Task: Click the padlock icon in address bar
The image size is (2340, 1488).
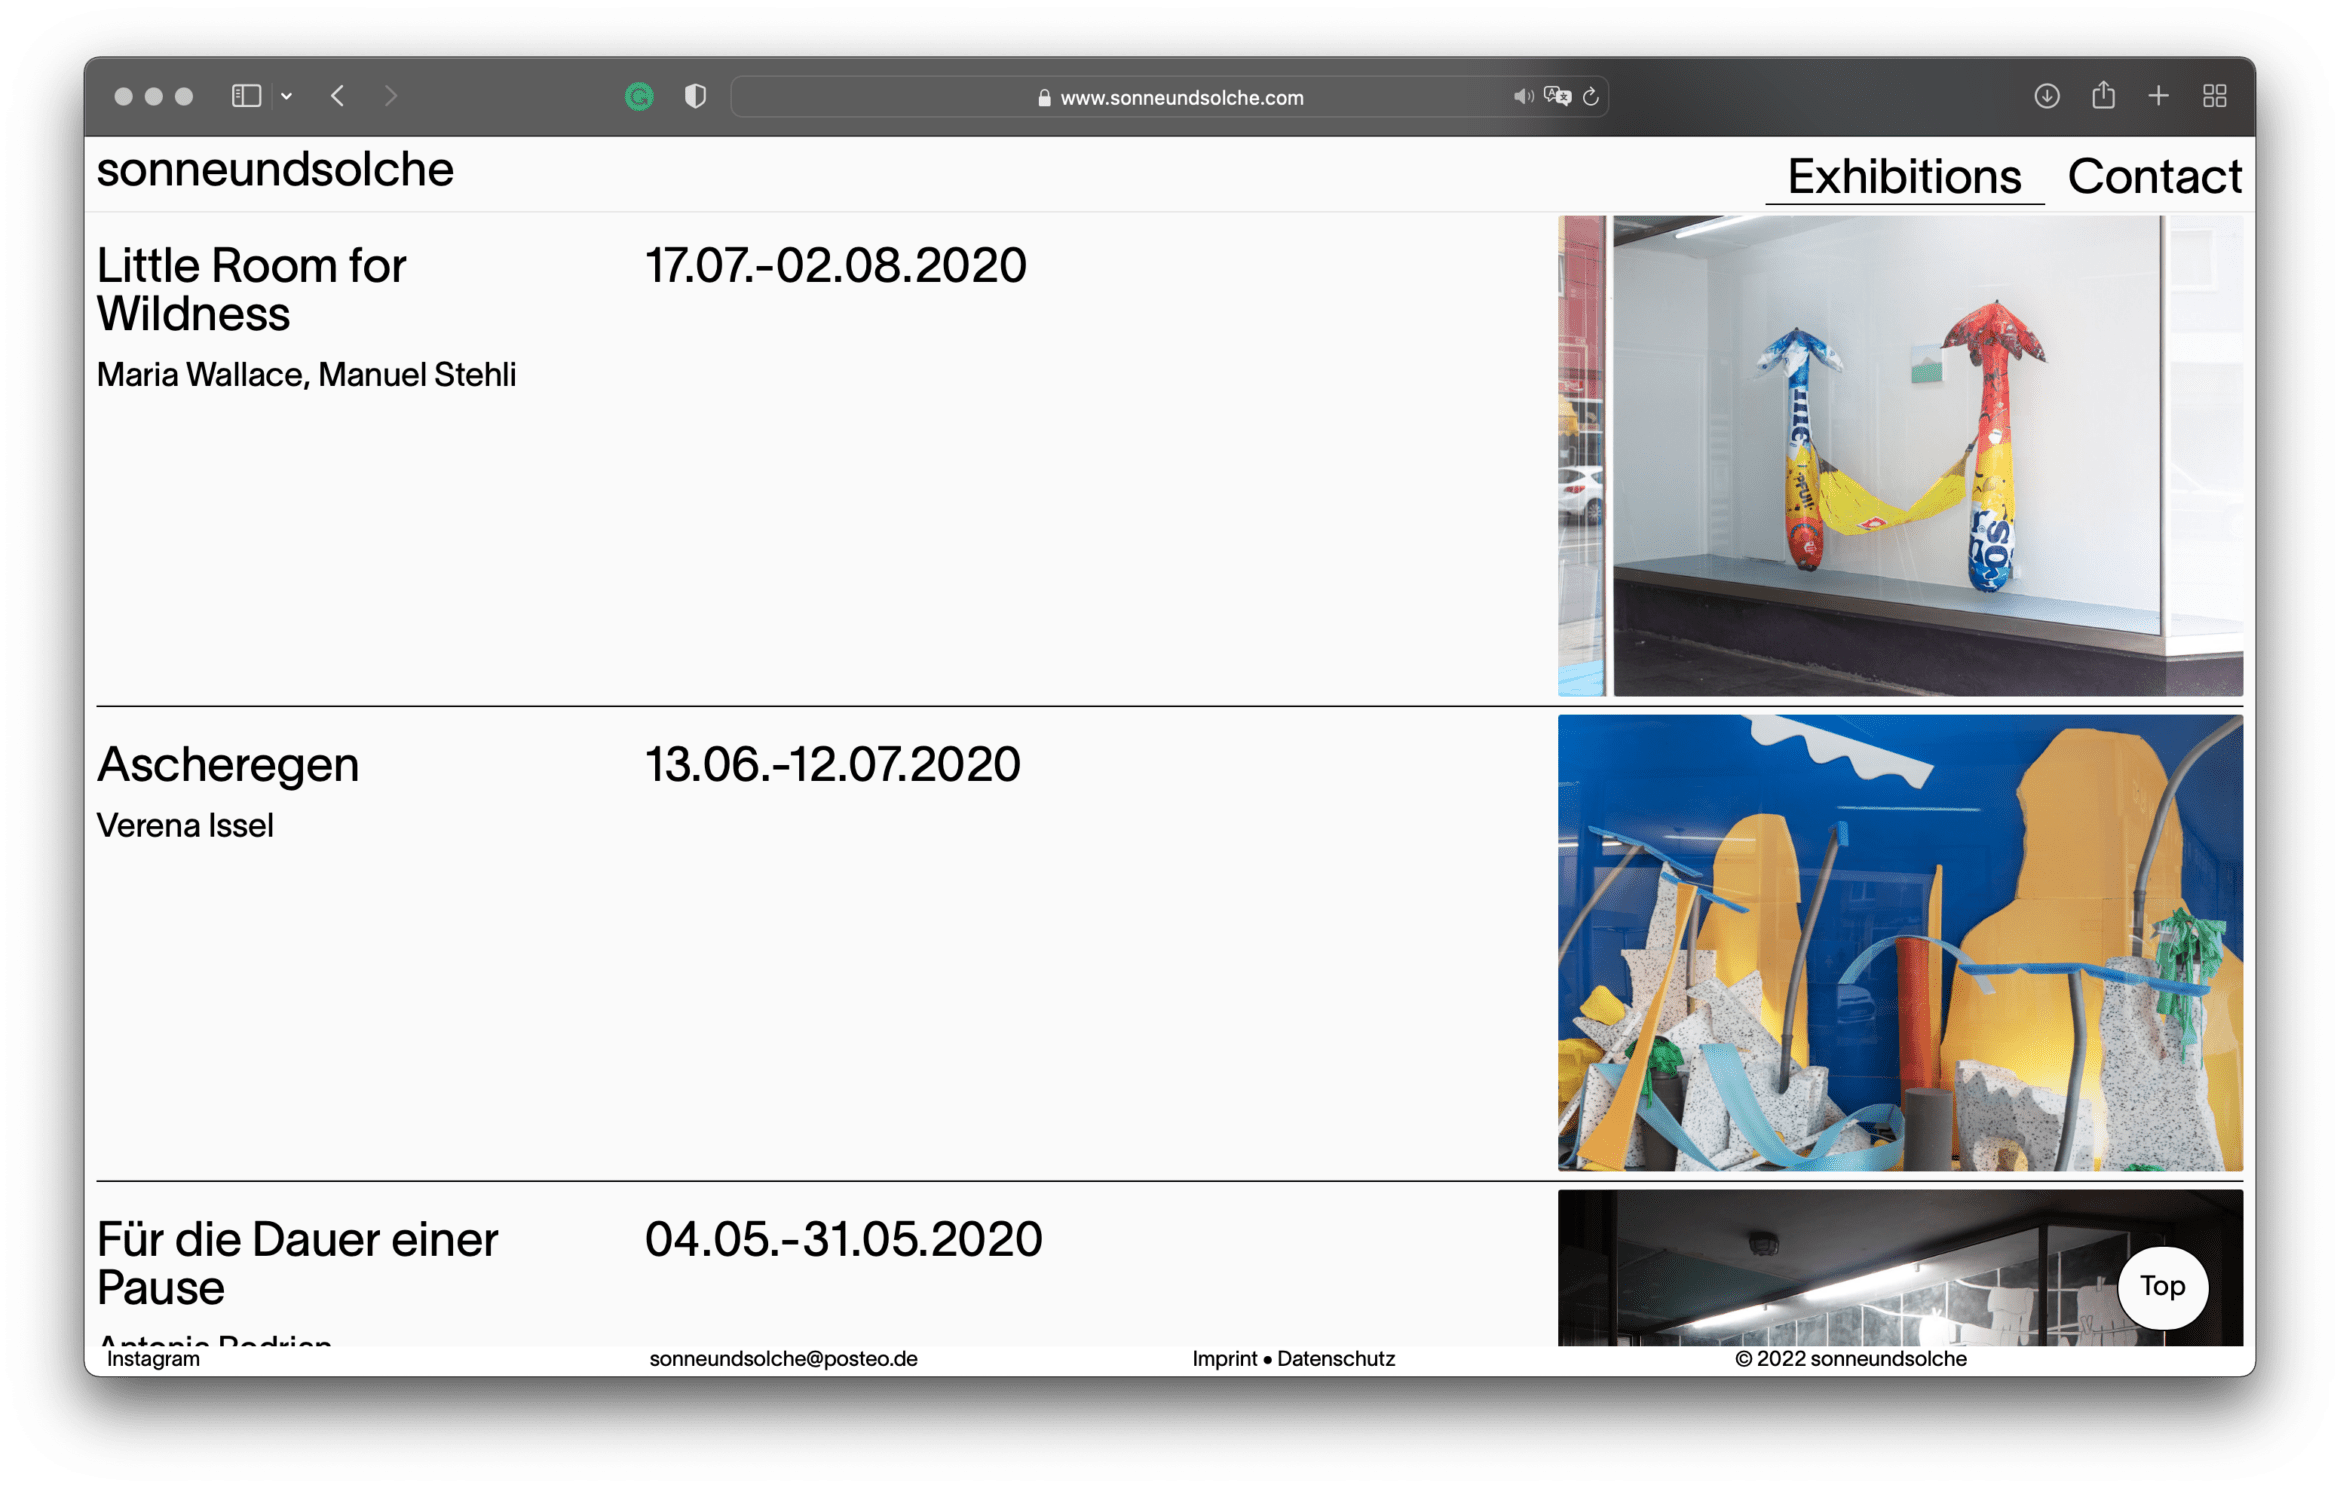Action: coord(1044,97)
